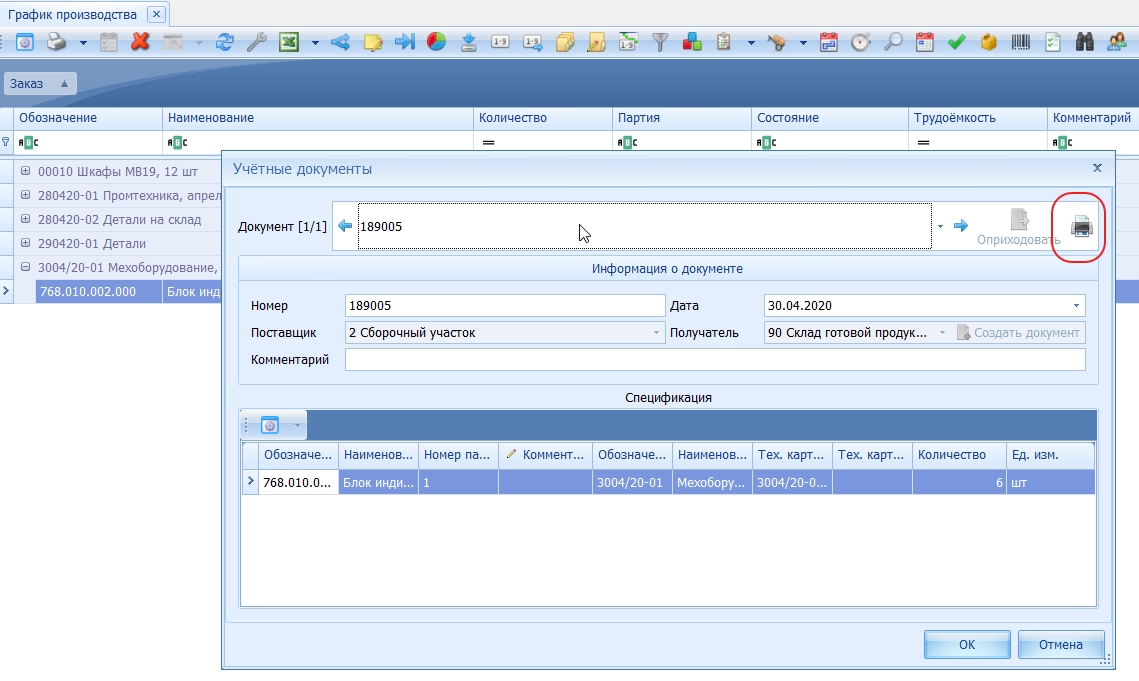Click the printer icon in the document dialog
The image size is (1139, 681).
pos(1081,227)
